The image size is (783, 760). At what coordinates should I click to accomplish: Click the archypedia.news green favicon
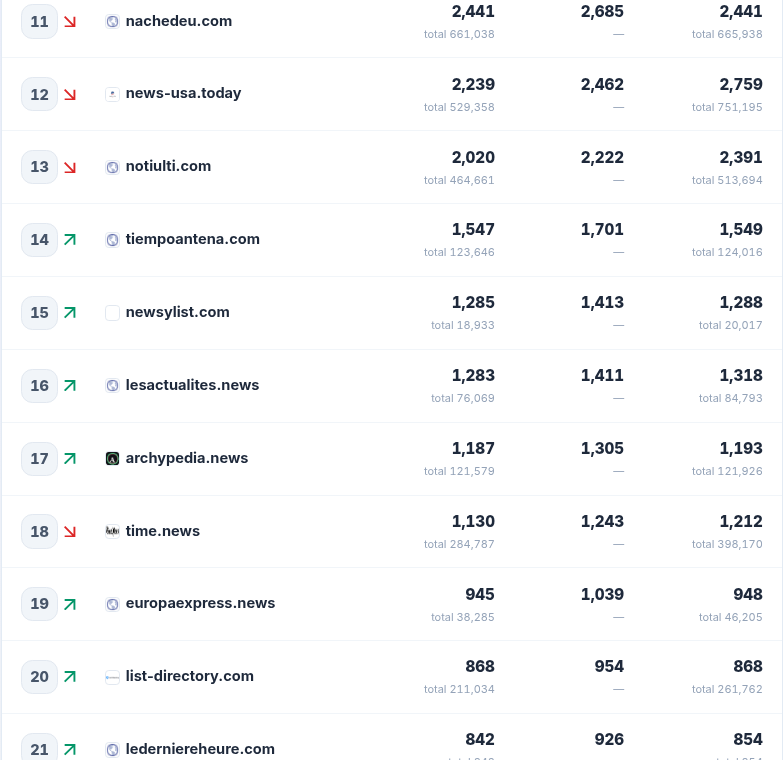tap(112, 458)
